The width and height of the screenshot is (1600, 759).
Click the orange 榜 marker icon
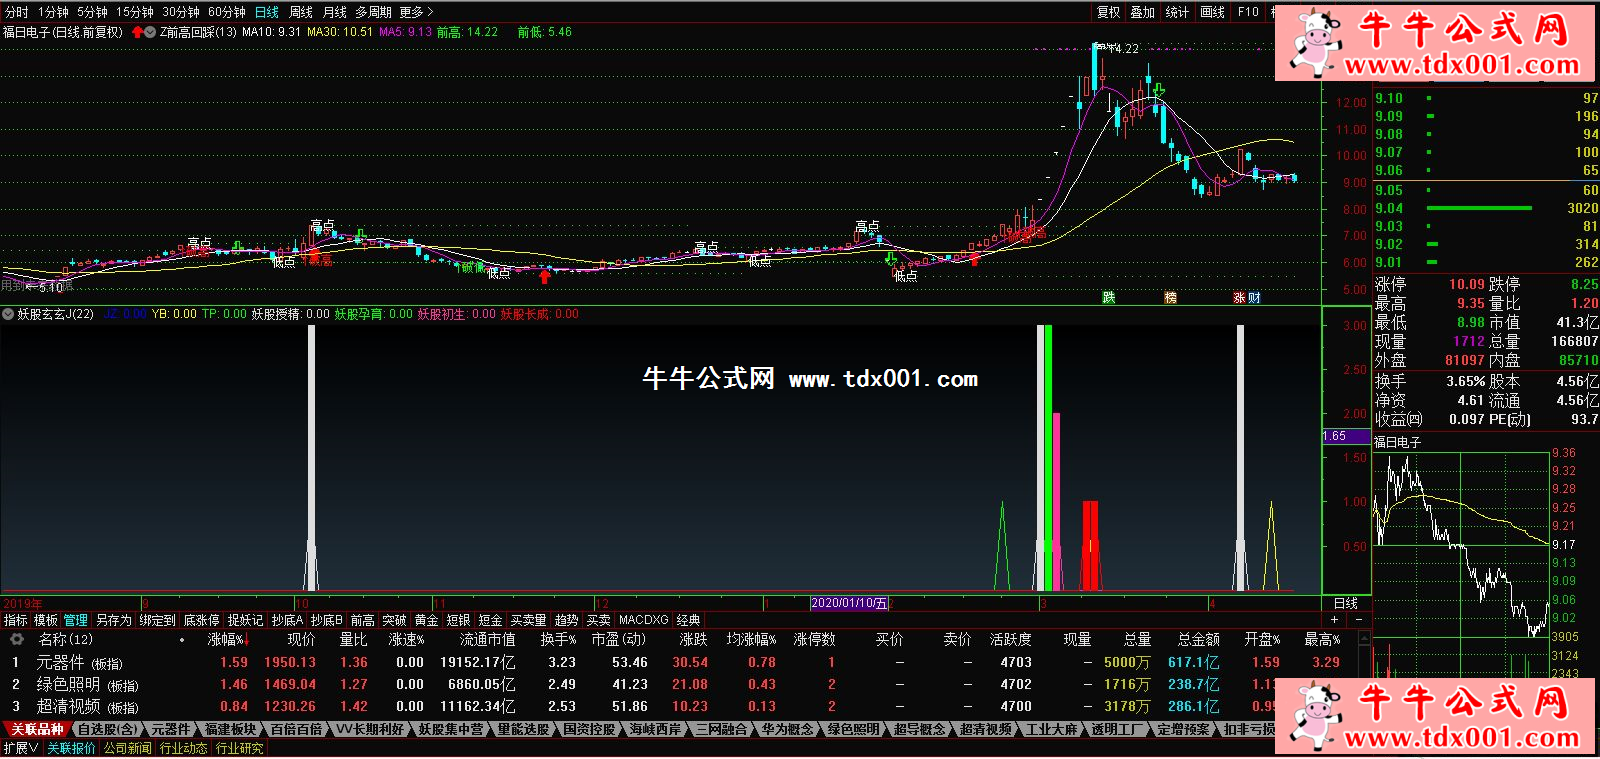coord(1170,297)
